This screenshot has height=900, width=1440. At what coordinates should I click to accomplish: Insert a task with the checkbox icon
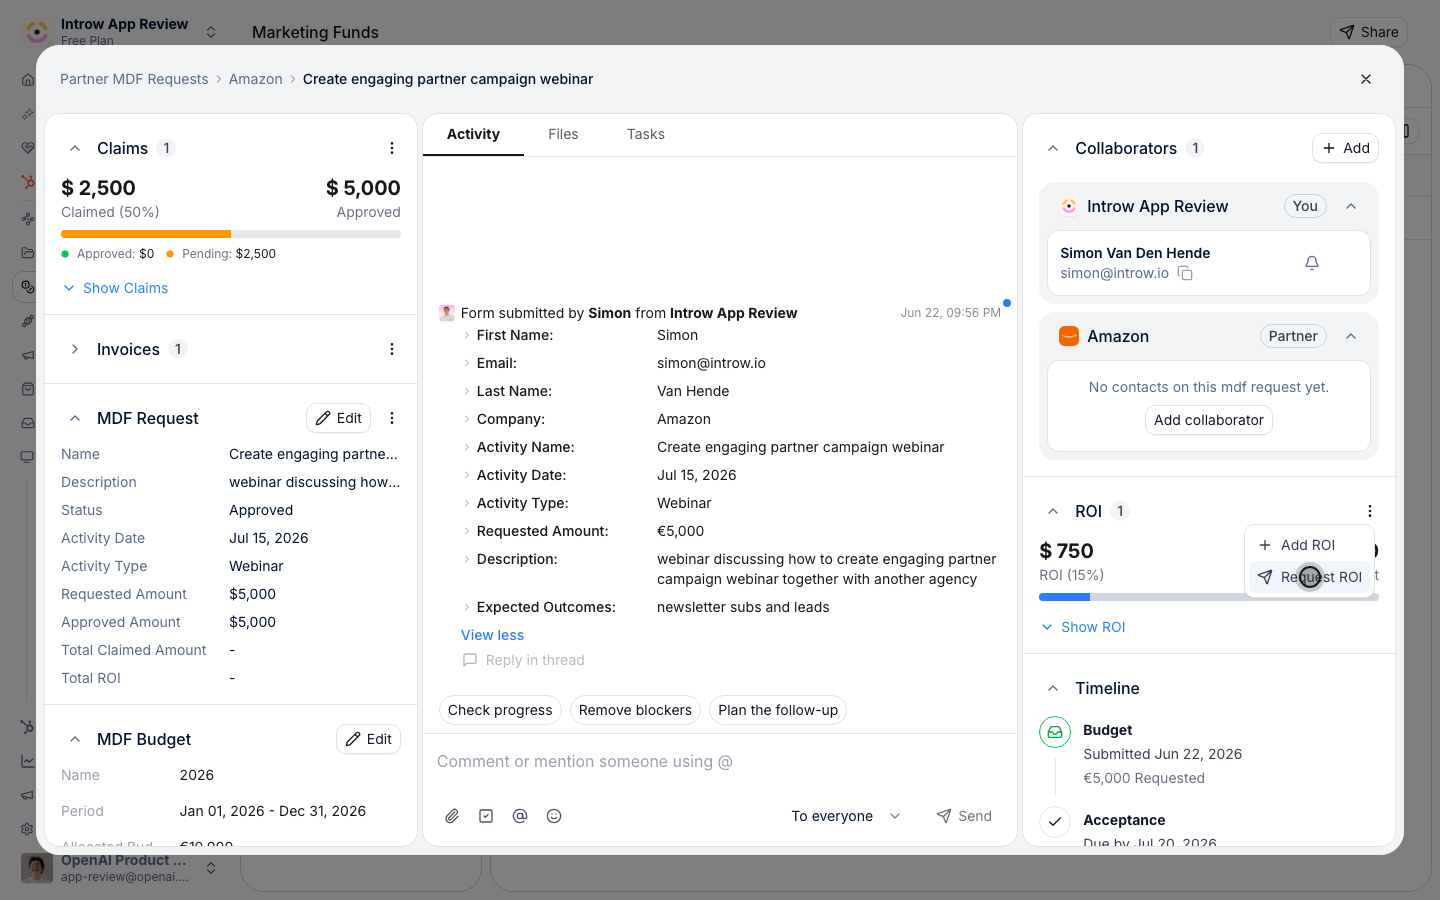[486, 816]
